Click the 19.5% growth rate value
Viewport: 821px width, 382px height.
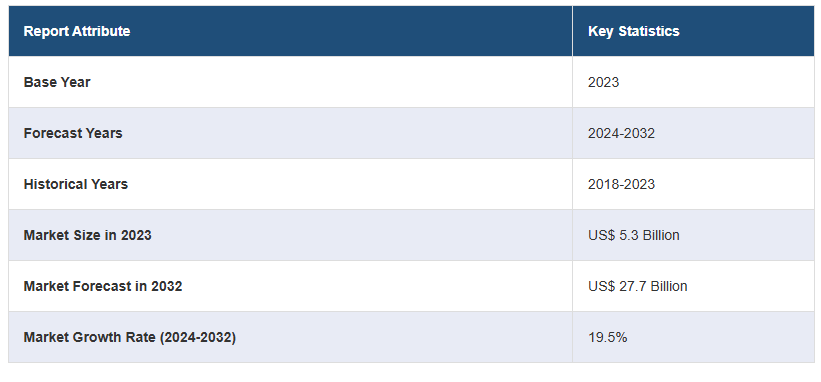tap(607, 338)
